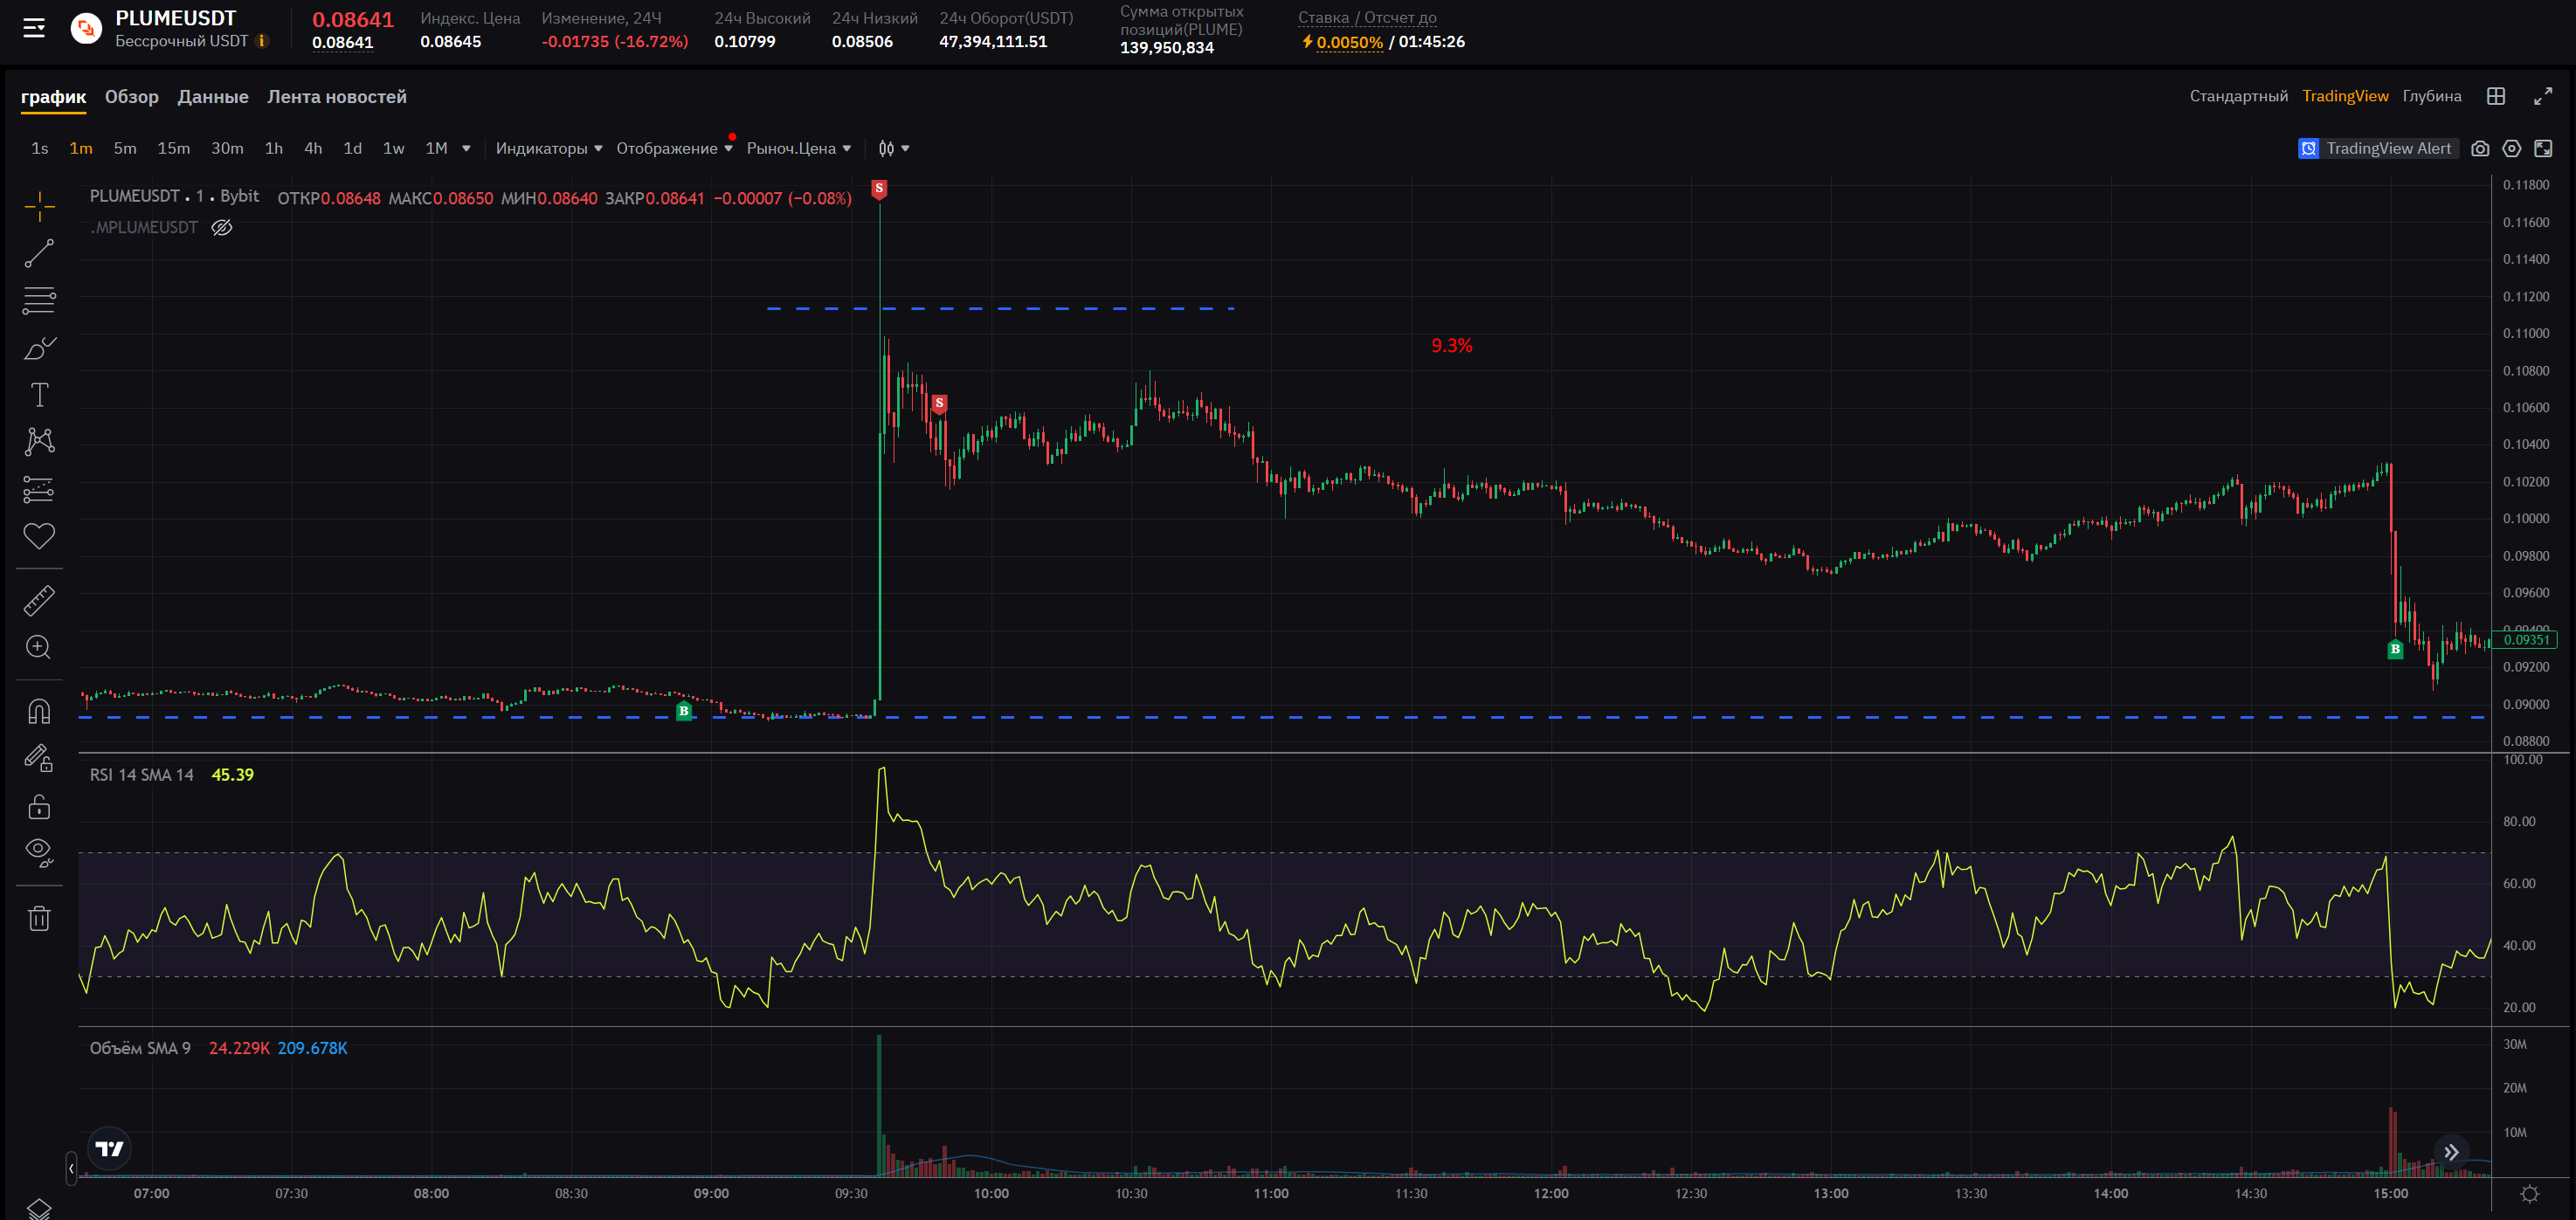This screenshot has height=1220, width=2576.
Task: Toggle lock all drawings icon
Action: (x=39, y=806)
